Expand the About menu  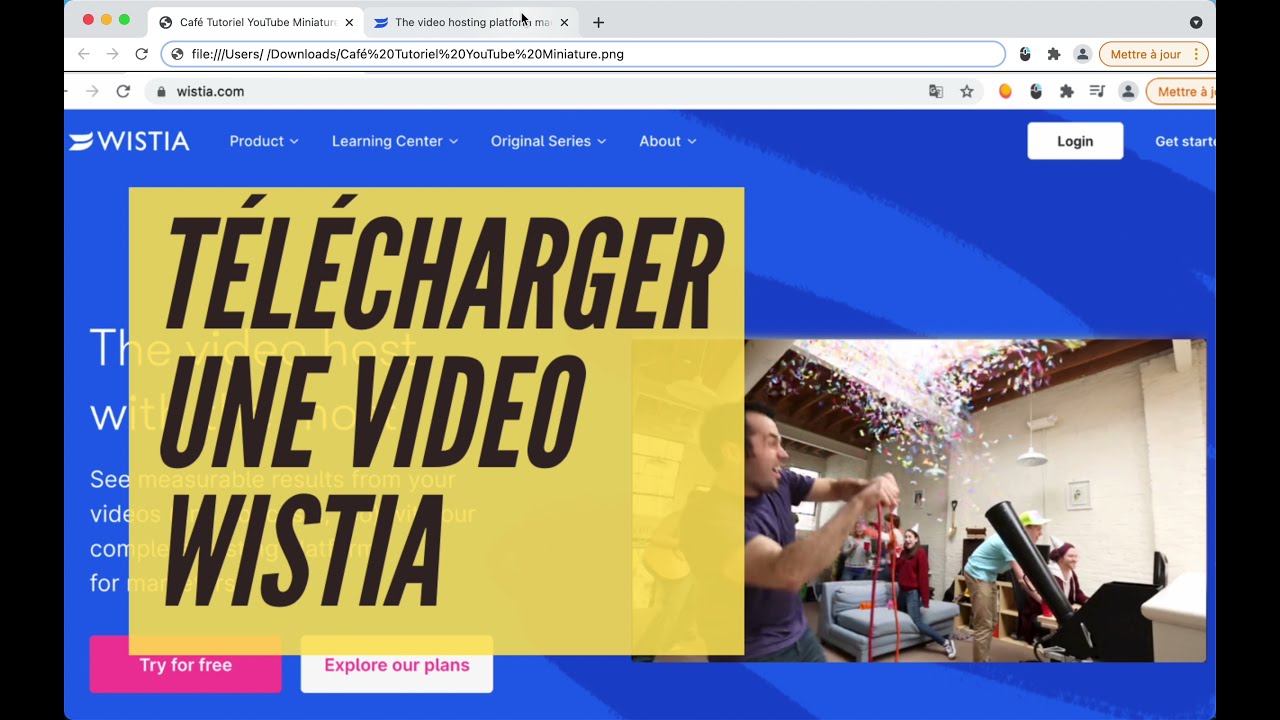668,141
